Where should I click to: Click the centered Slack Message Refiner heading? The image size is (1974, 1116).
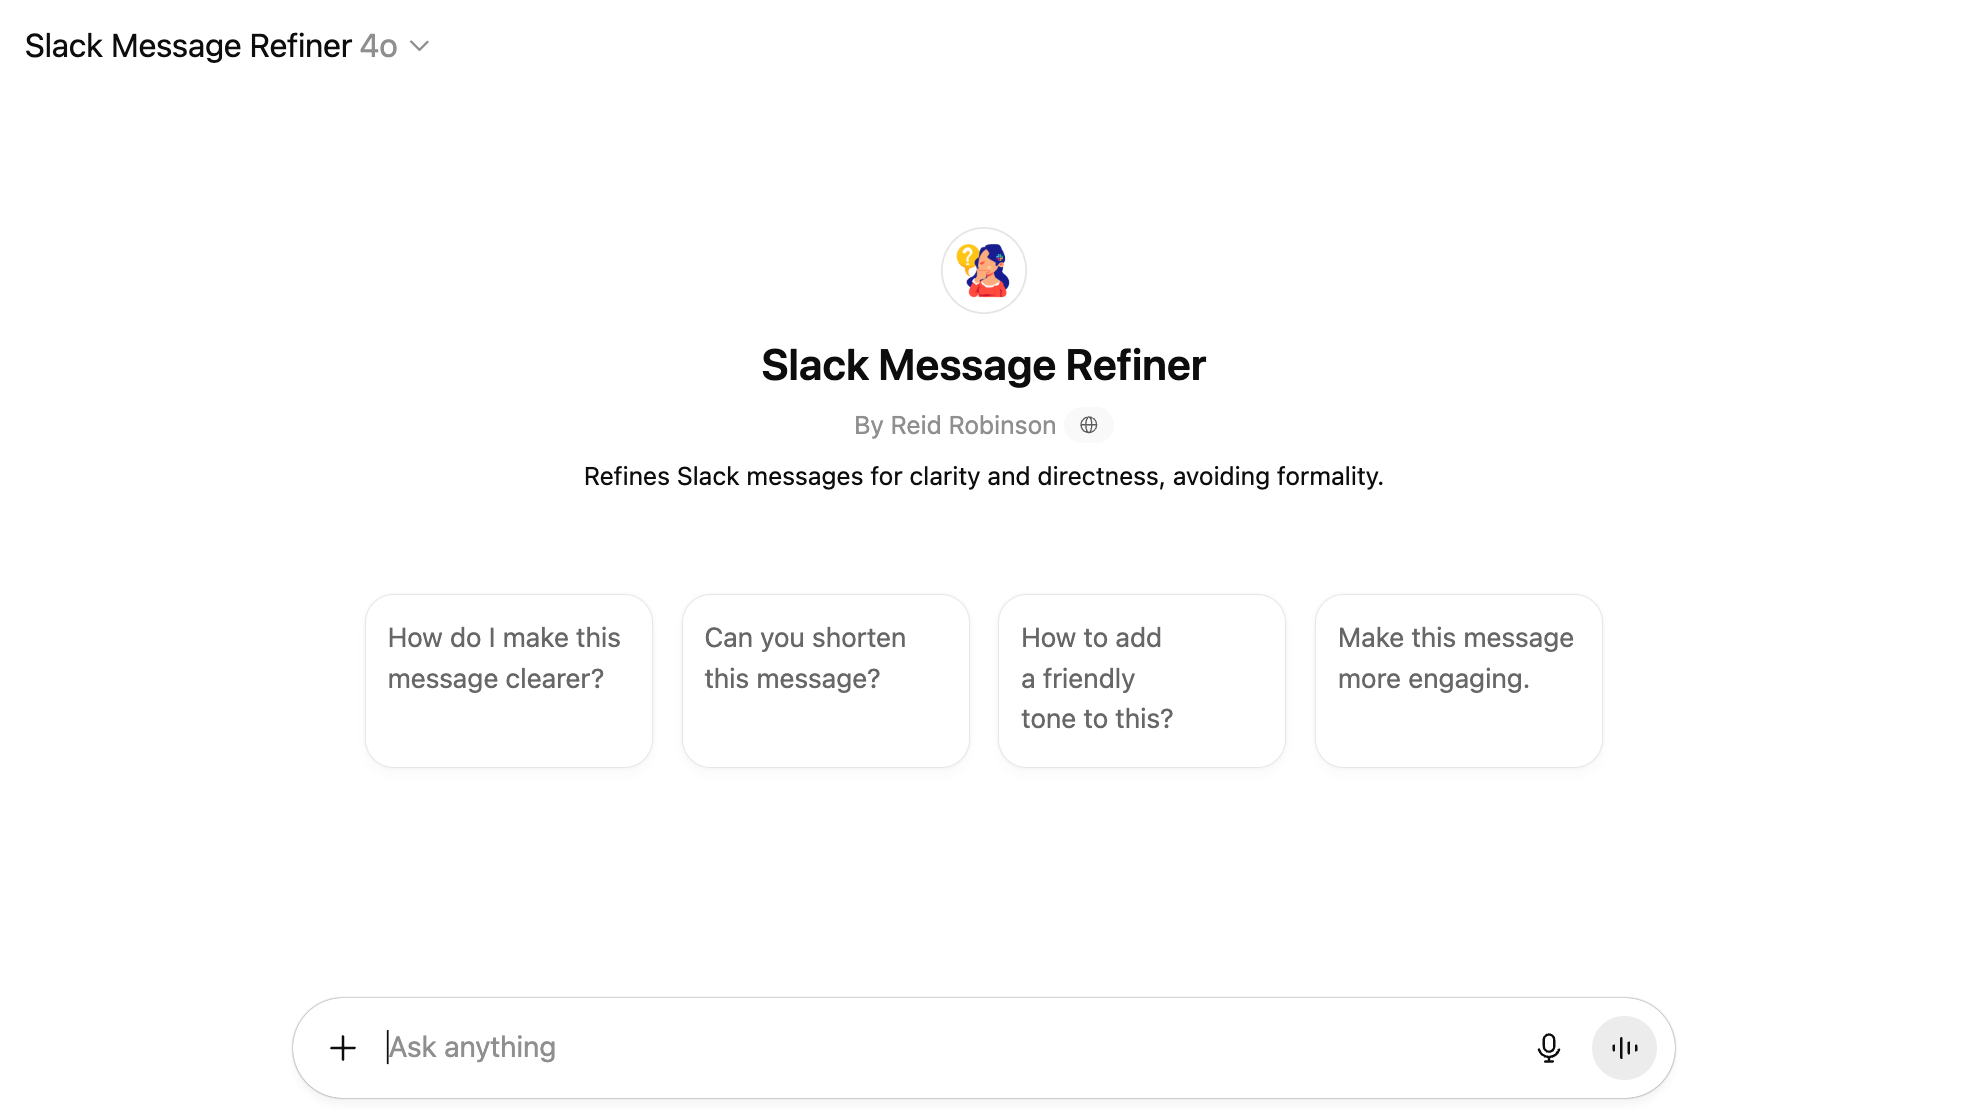(984, 365)
